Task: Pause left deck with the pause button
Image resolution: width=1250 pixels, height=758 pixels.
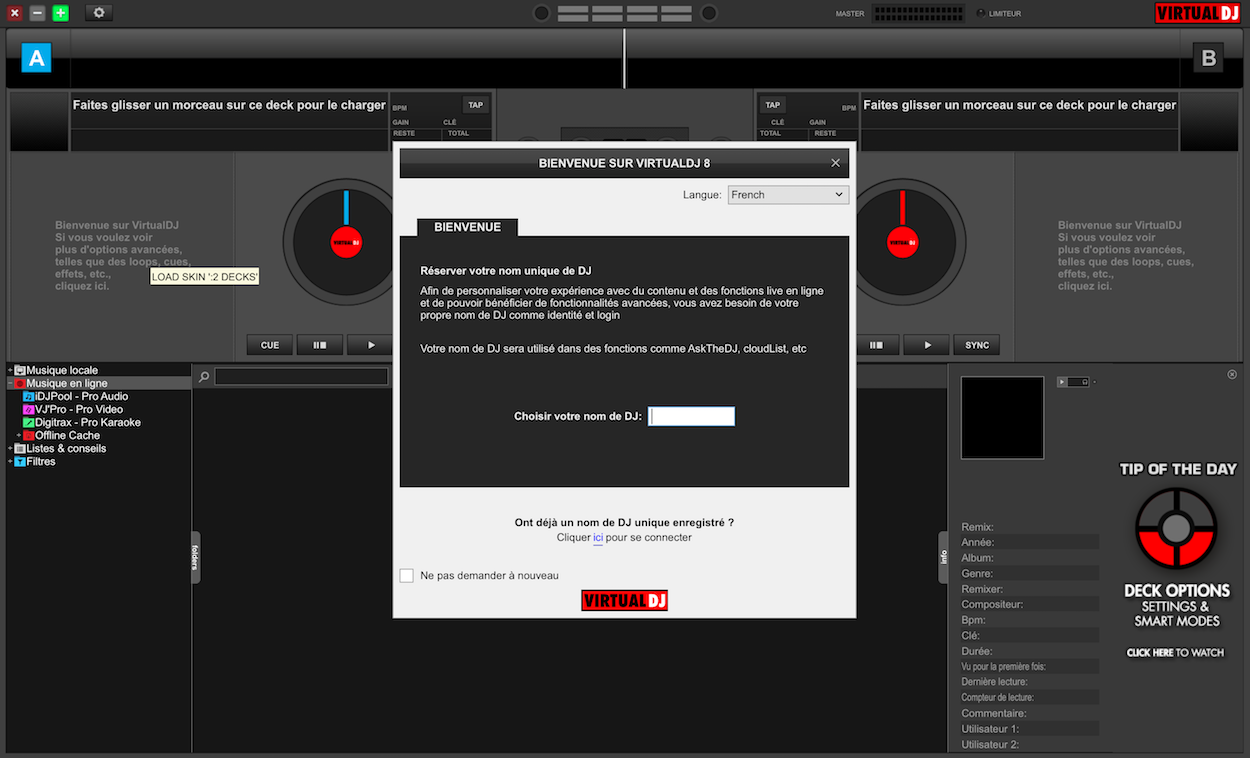Action: coord(320,345)
